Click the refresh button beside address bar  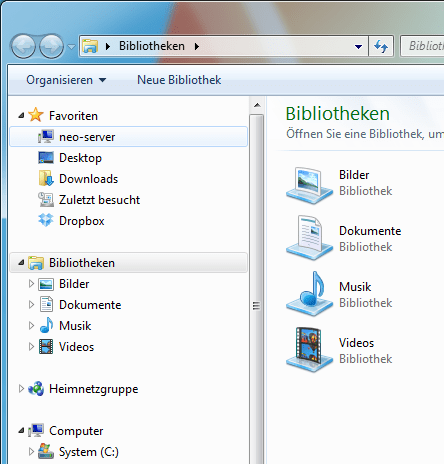coord(381,46)
